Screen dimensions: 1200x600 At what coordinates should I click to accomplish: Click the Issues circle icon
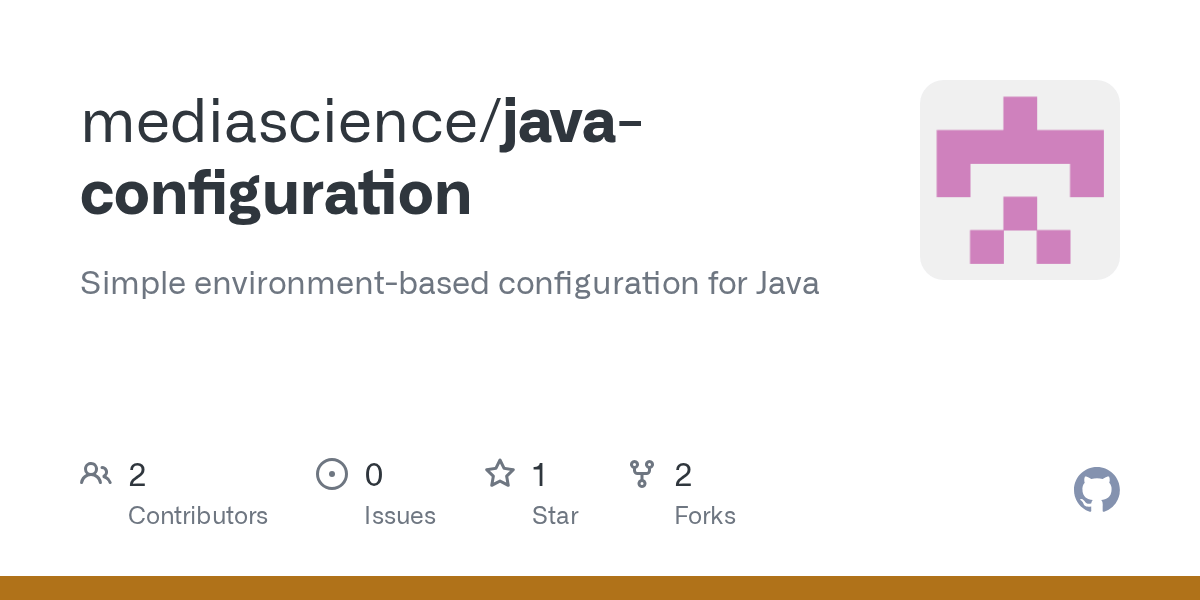[x=332, y=474]
